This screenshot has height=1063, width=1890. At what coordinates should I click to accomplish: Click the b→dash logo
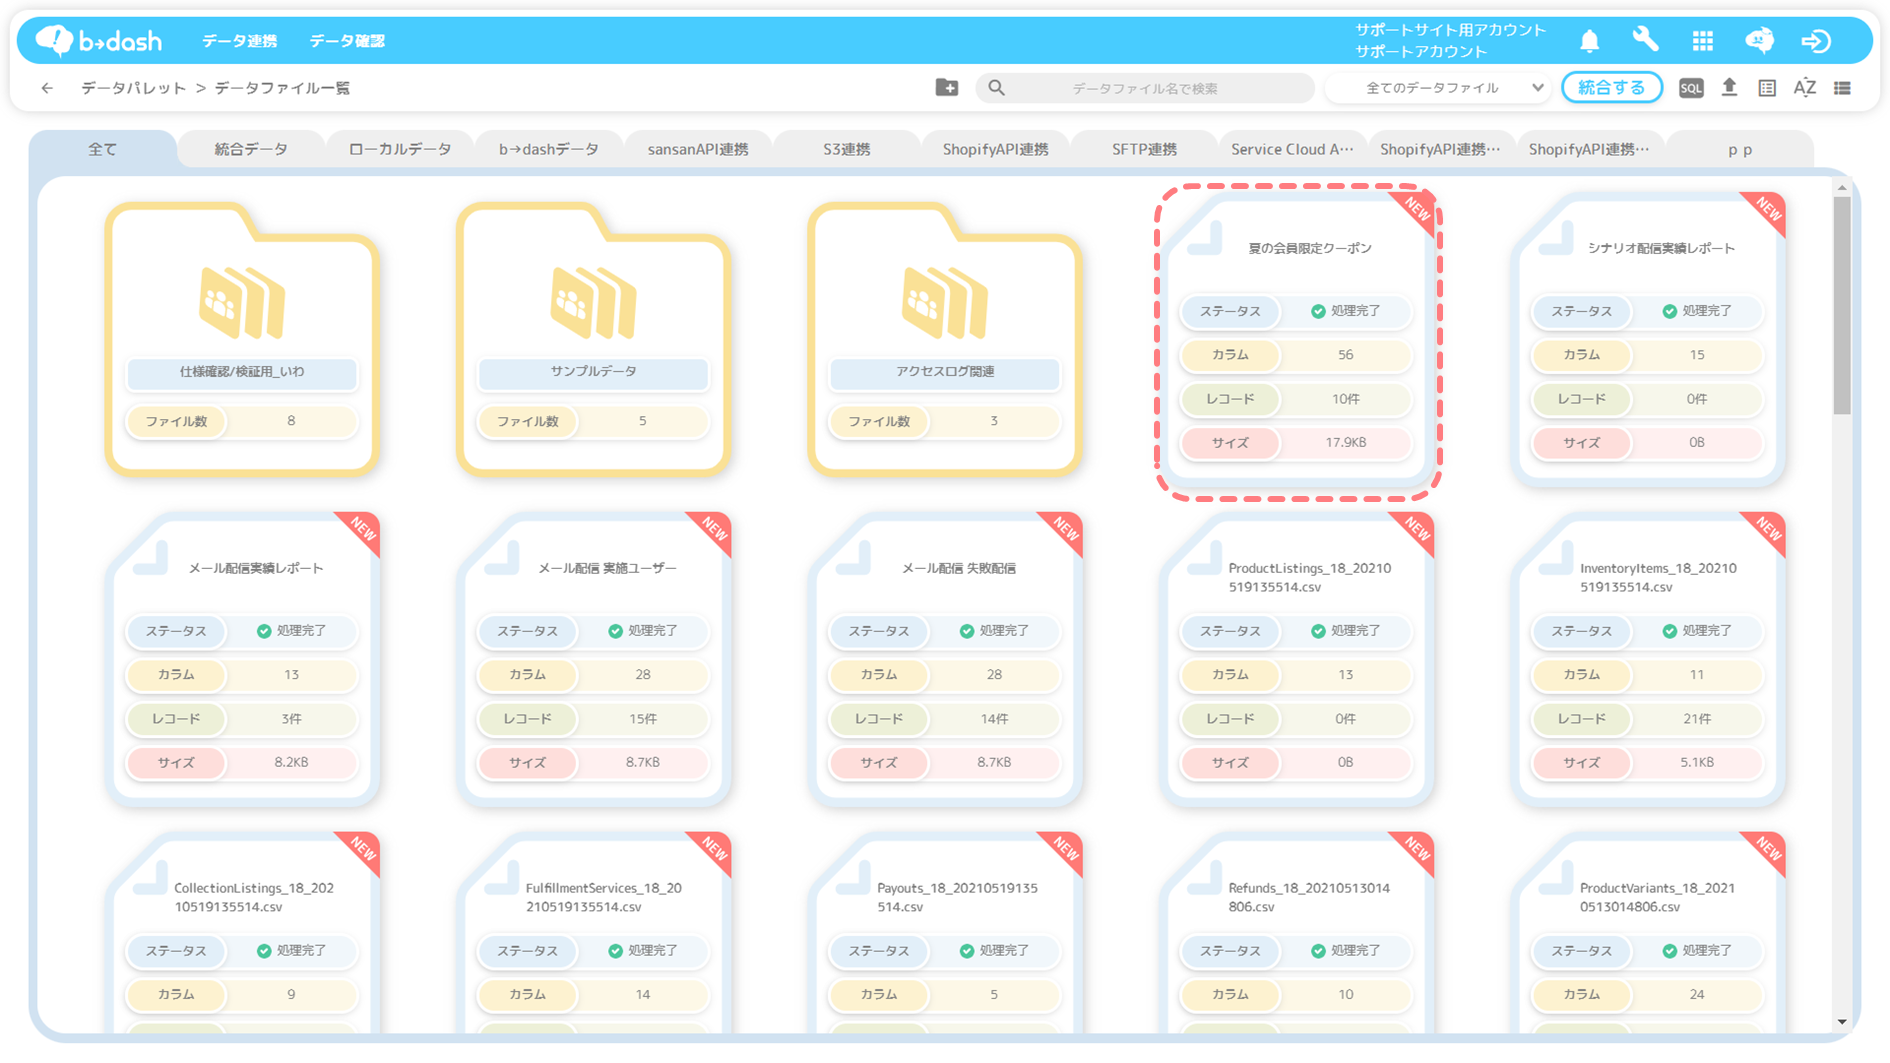pyautogui.click(x=98, y=40)
